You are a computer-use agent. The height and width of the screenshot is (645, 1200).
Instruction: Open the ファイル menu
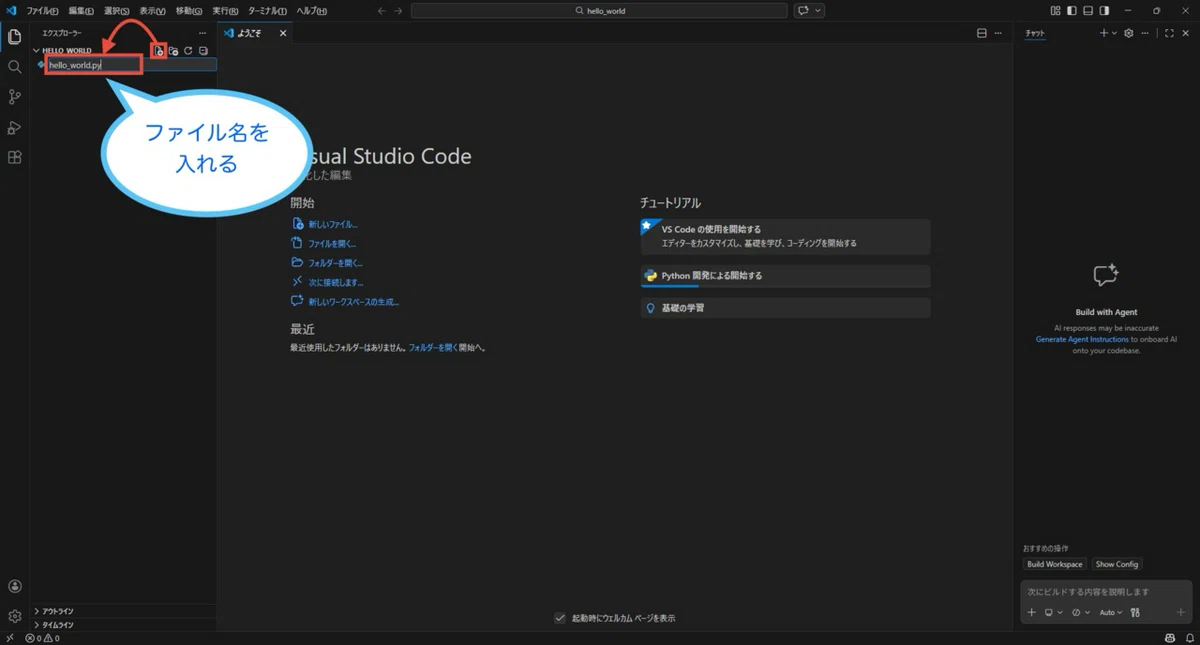coord(42,11)
